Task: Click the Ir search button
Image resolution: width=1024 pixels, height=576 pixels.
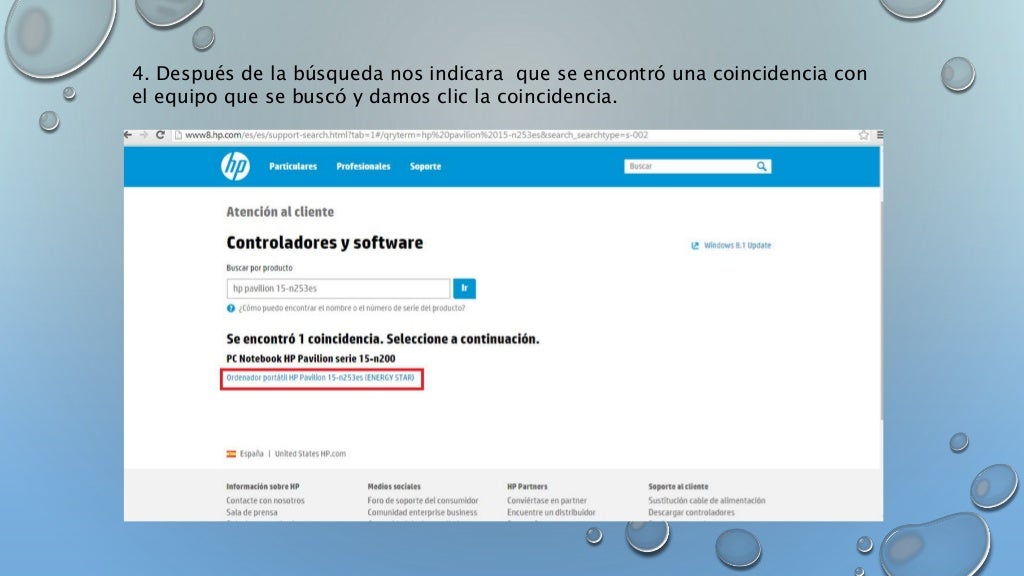Action: 464,288
